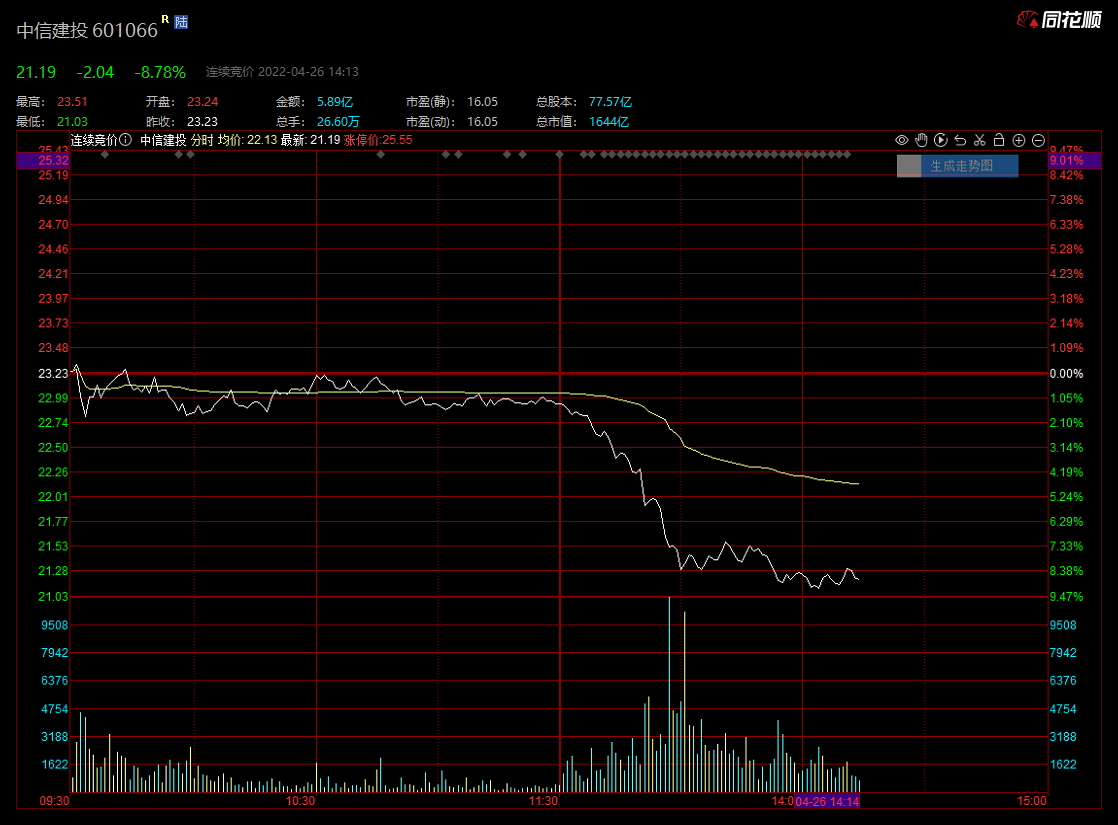Click the 涨停价:25.55 label
Screen dimensions: 1118x825
point(378,140)
